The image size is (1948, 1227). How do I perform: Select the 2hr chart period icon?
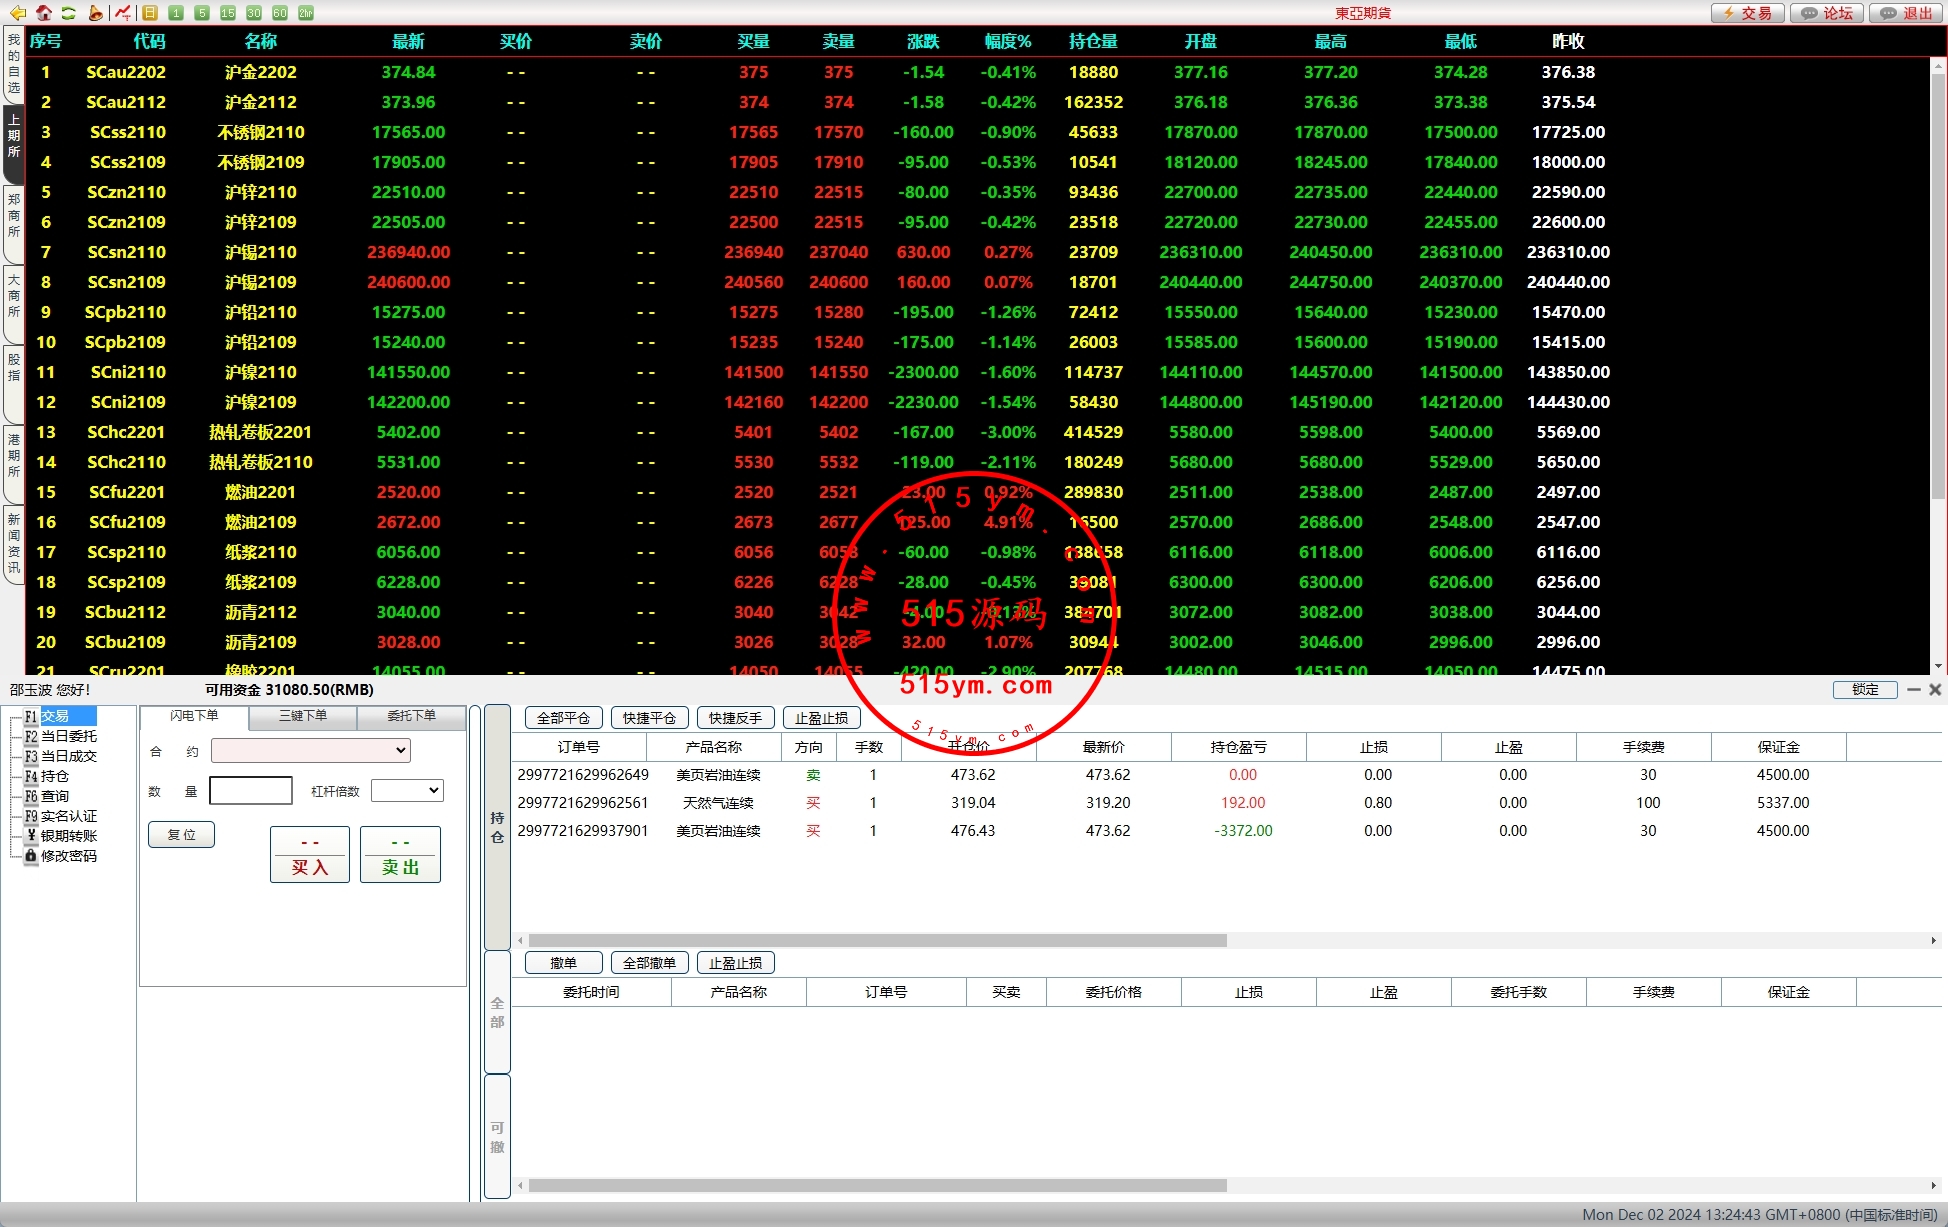point(306,13)
